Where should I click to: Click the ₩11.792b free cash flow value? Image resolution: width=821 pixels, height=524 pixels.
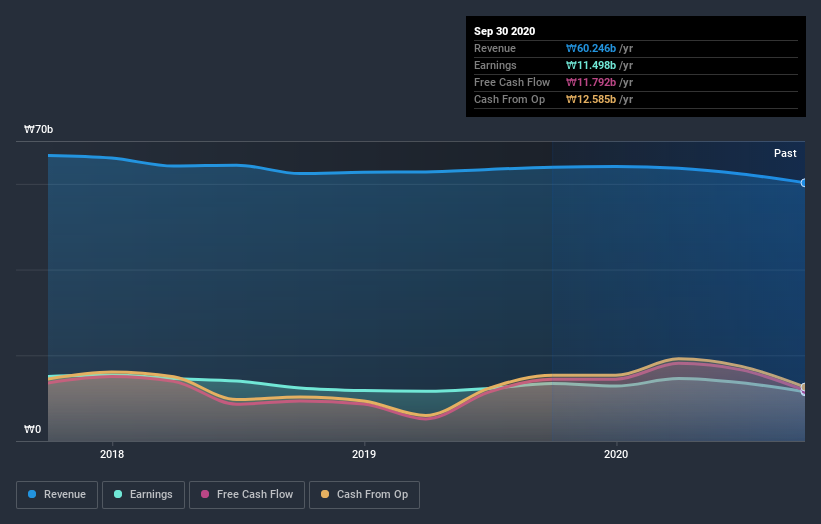pyautogui.click(x=591, y=83)
